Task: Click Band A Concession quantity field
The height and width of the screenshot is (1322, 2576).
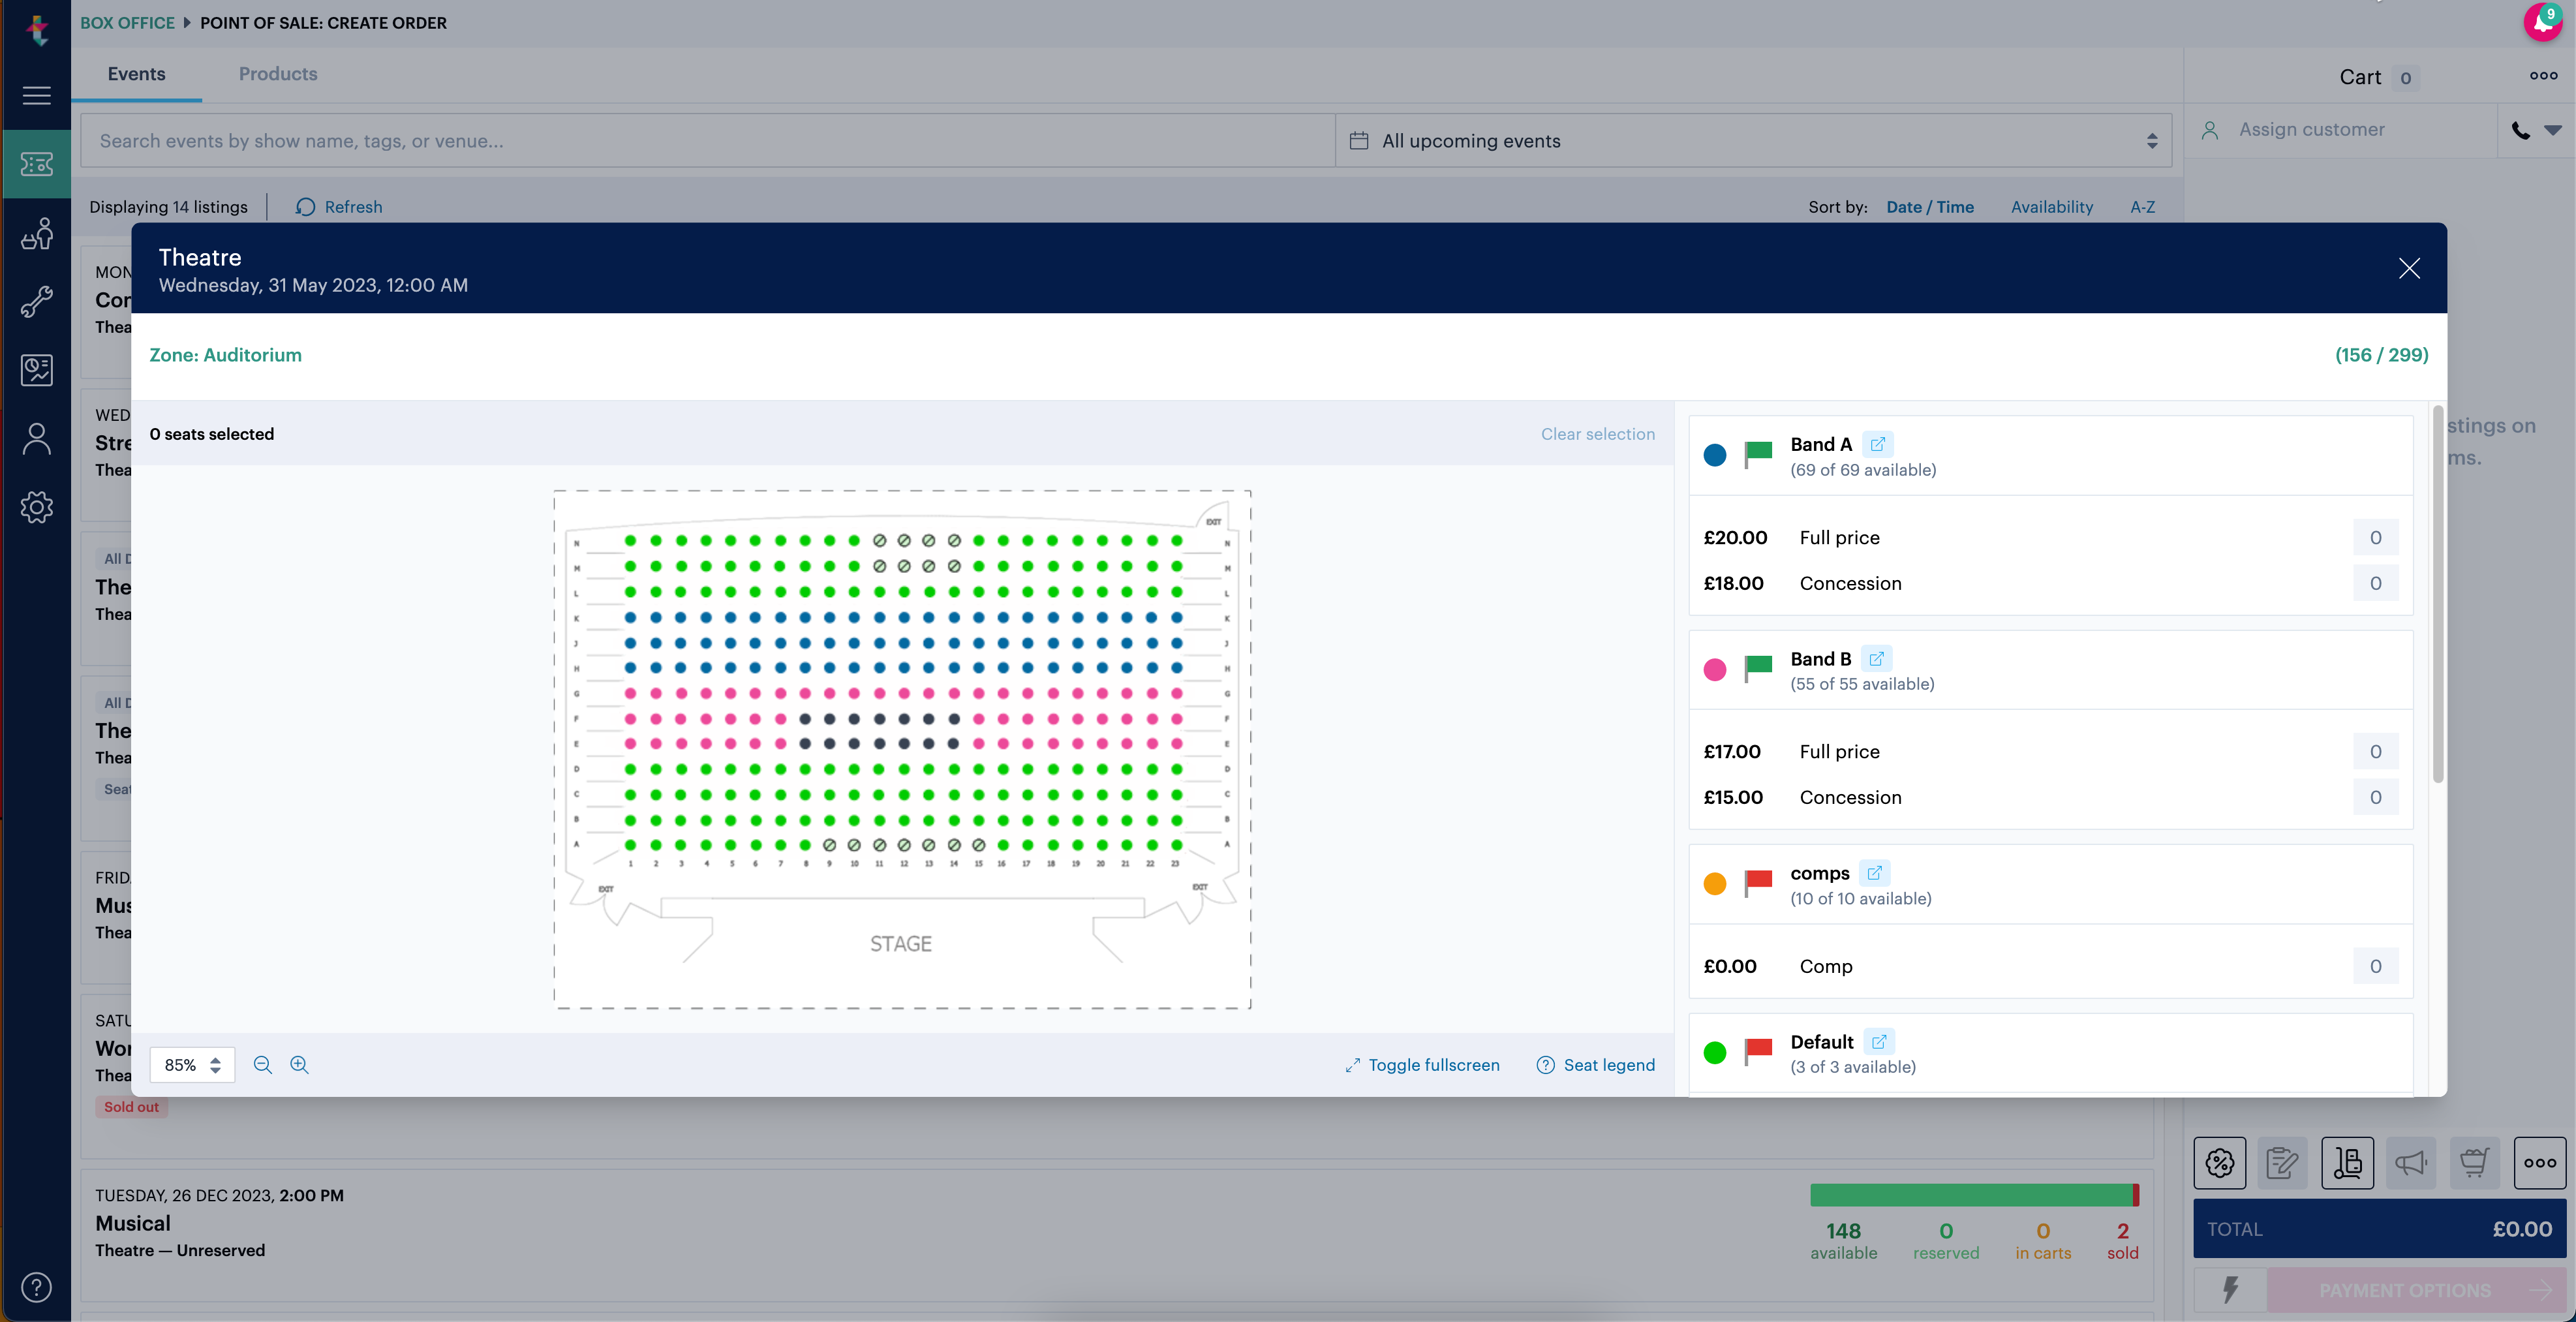Action: [x=2376, y=584]
